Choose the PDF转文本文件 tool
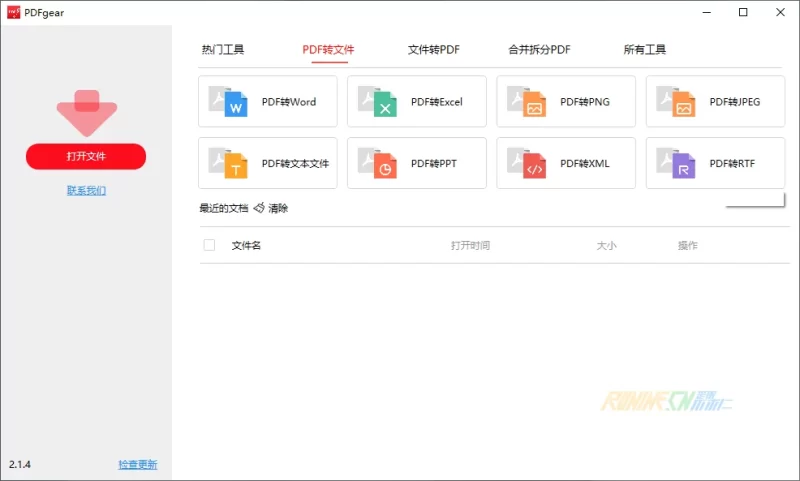This screenshot has height=481, width=800. click(x=267, y=163)
